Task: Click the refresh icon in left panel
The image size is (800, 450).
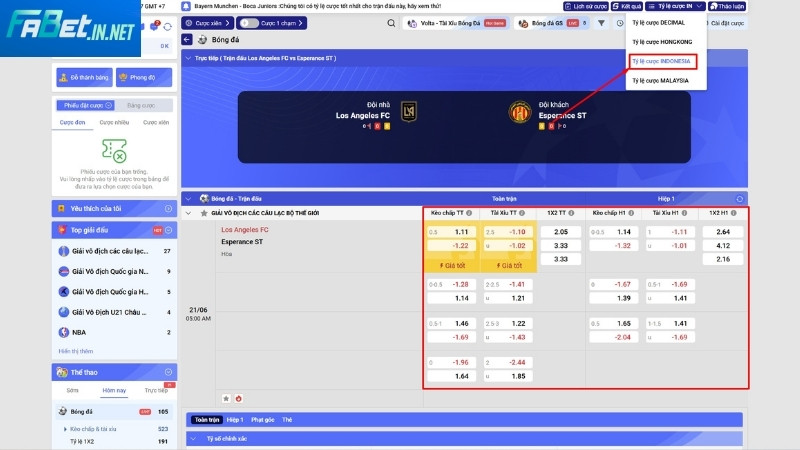Action: [168, 27]
